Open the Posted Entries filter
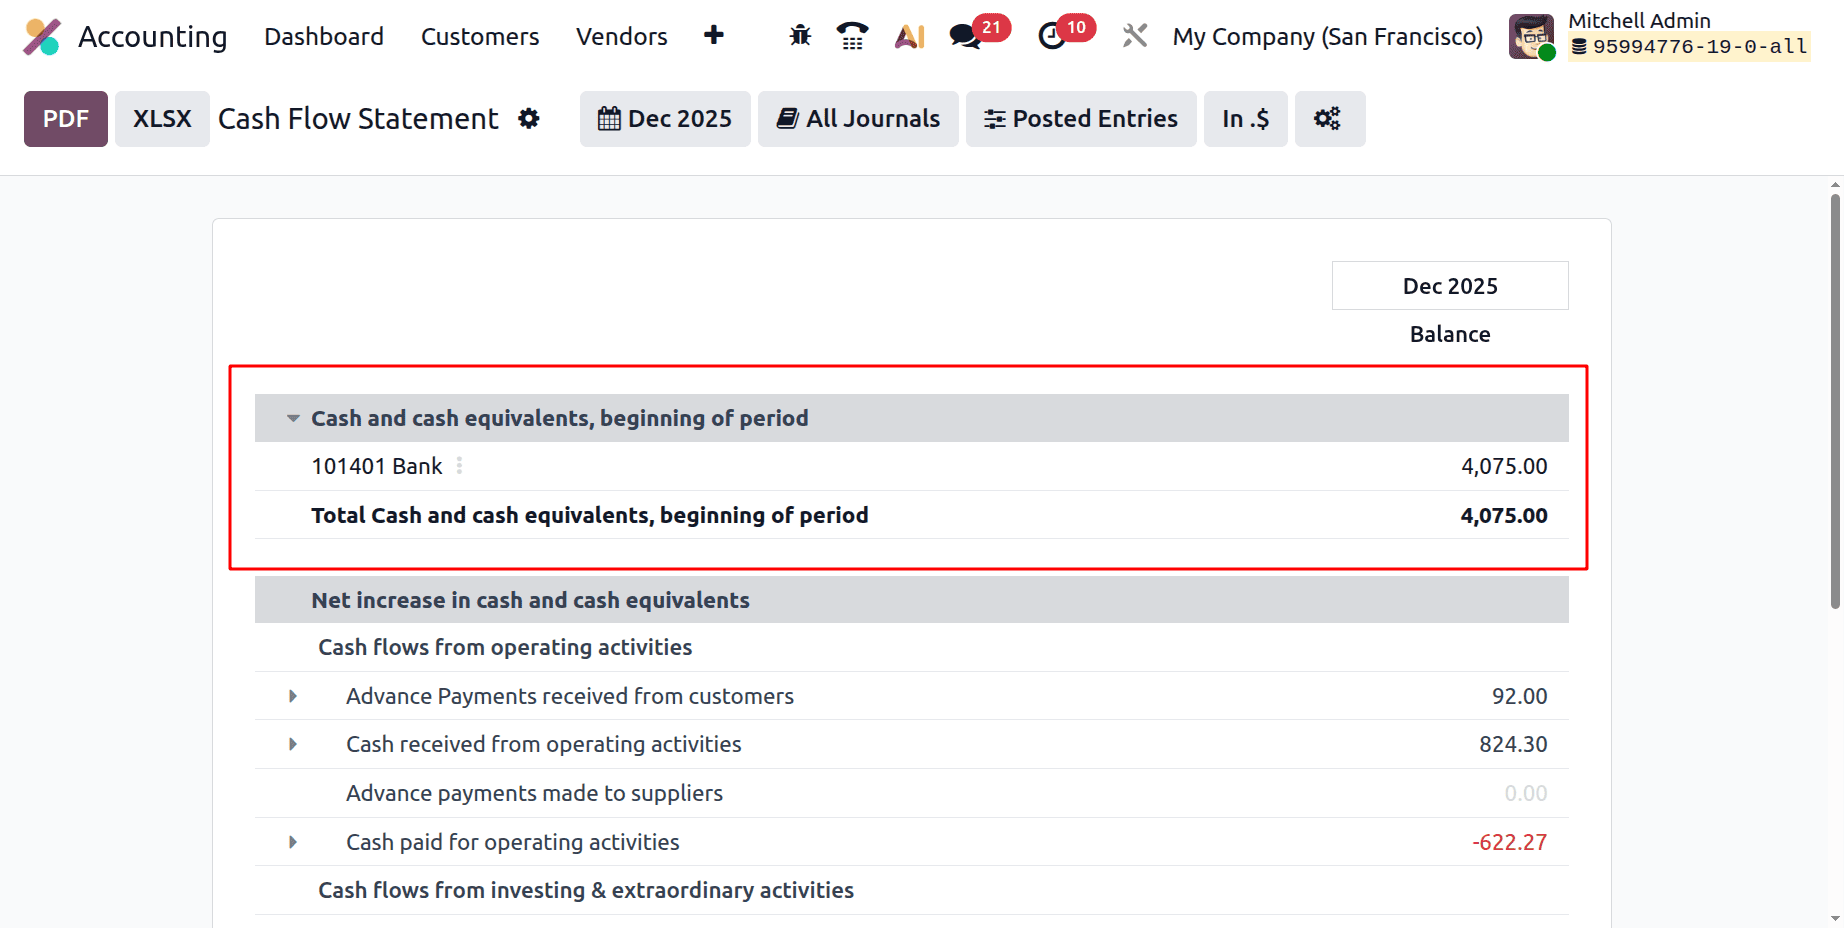 pyautogui.click(x=1080, y=118)
